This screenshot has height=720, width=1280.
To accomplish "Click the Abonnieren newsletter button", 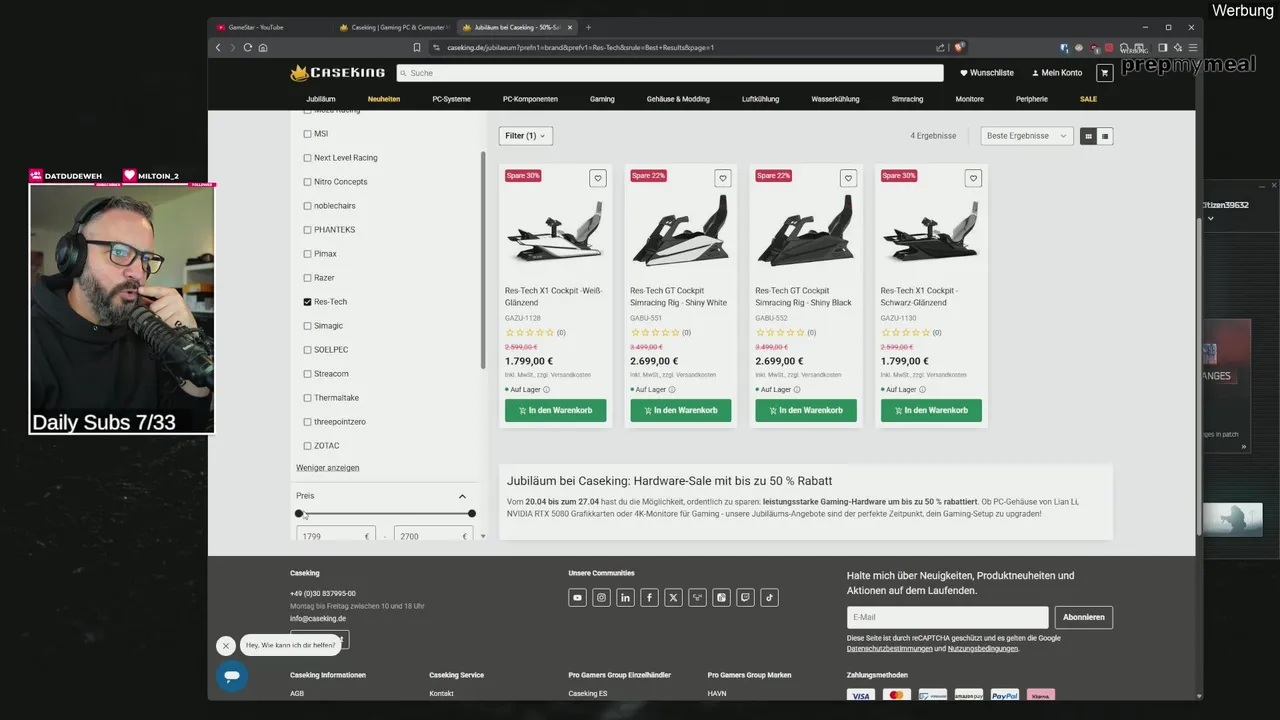I will click(x=1084, y=617).
